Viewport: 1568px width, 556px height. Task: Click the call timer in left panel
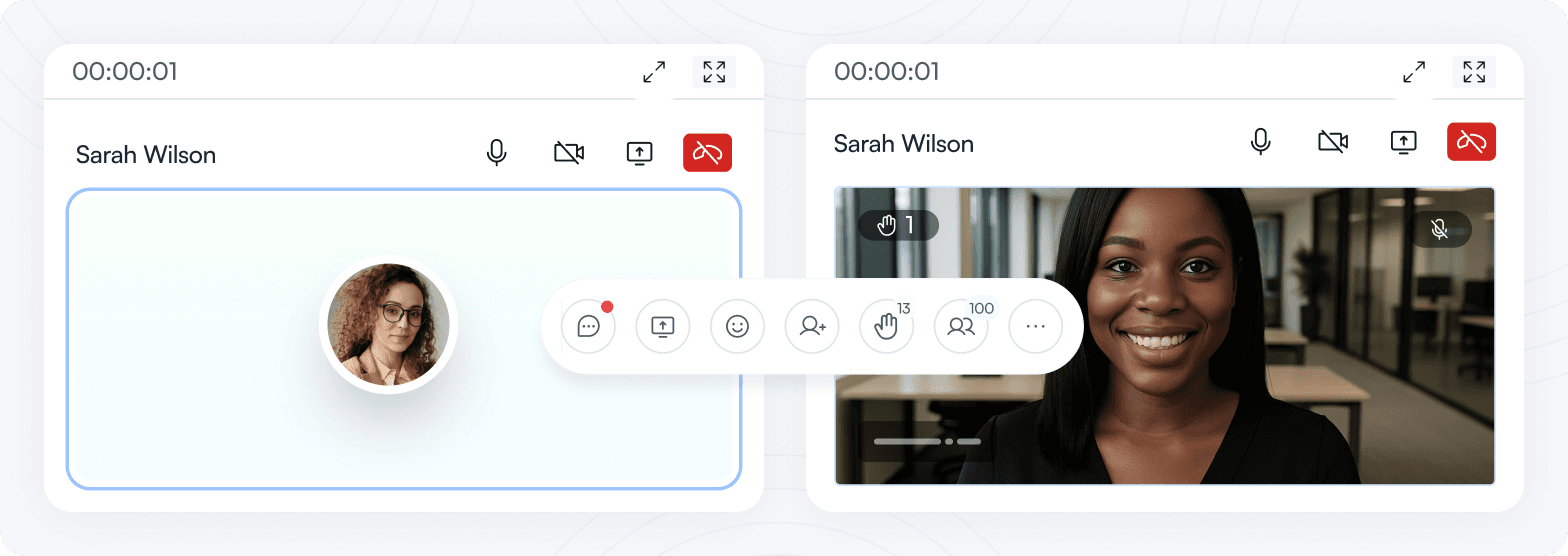click(125, 72)
